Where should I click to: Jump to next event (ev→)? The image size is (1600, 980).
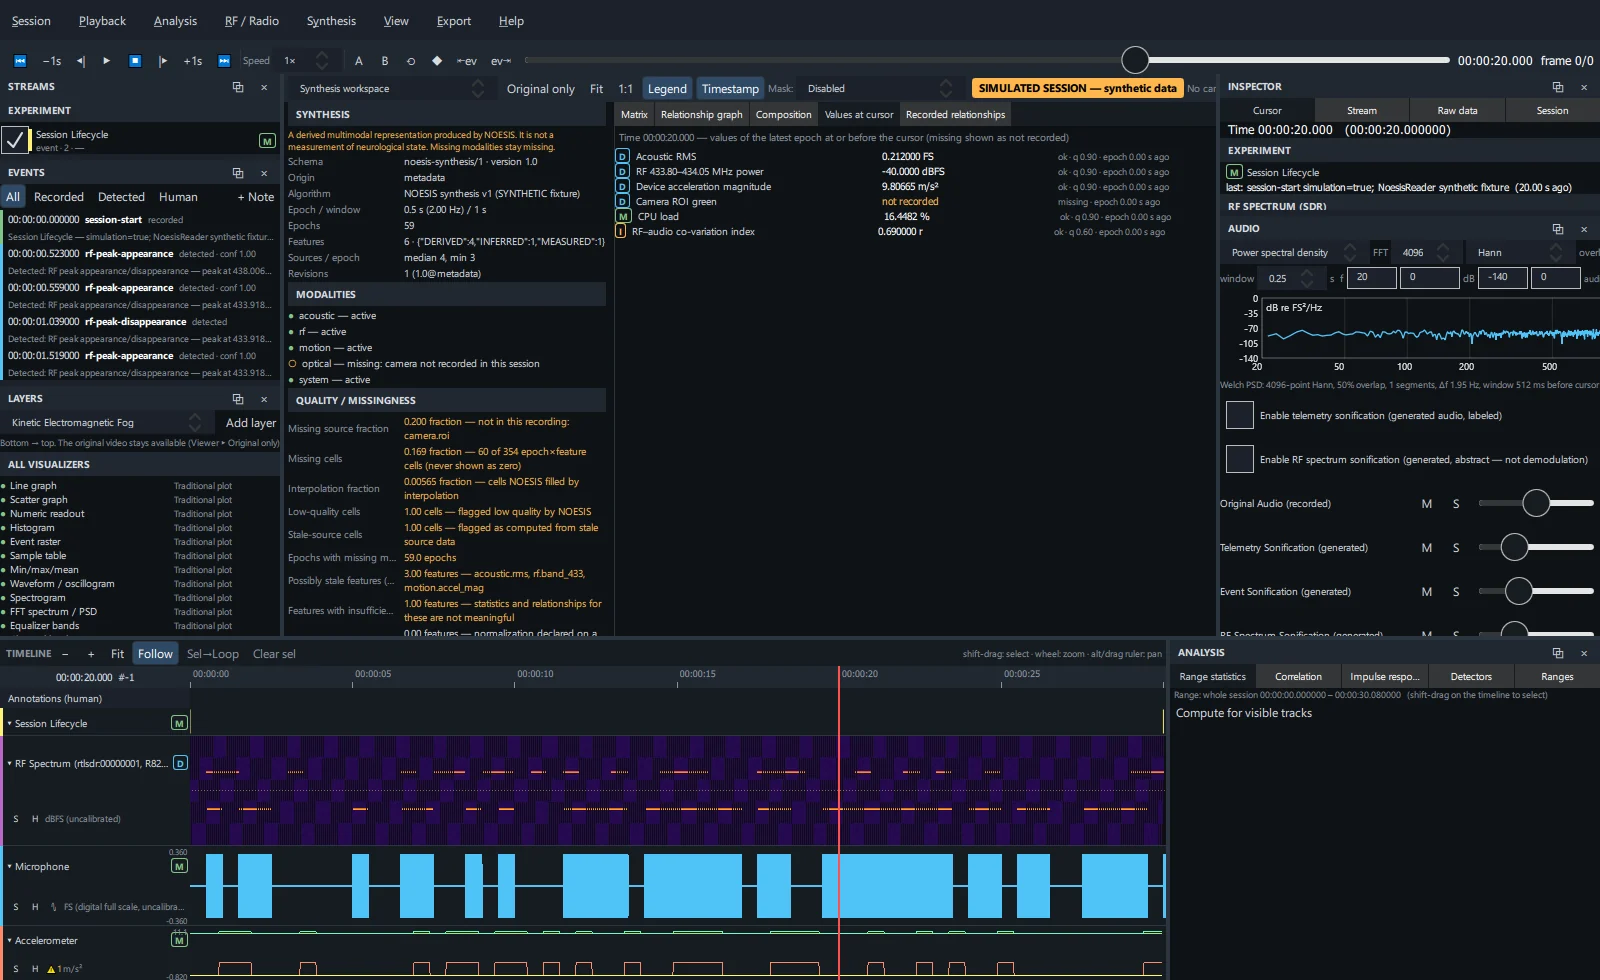click(x=501, y=61)
